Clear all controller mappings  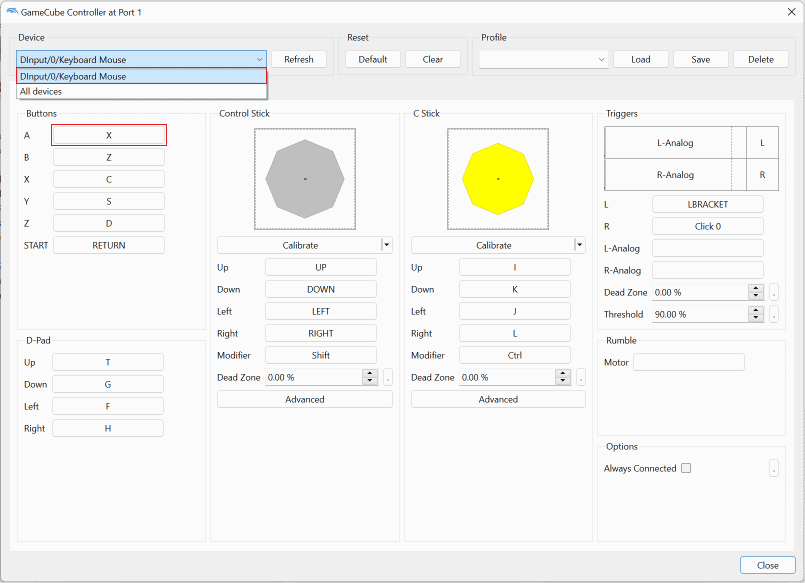[432, 58]
